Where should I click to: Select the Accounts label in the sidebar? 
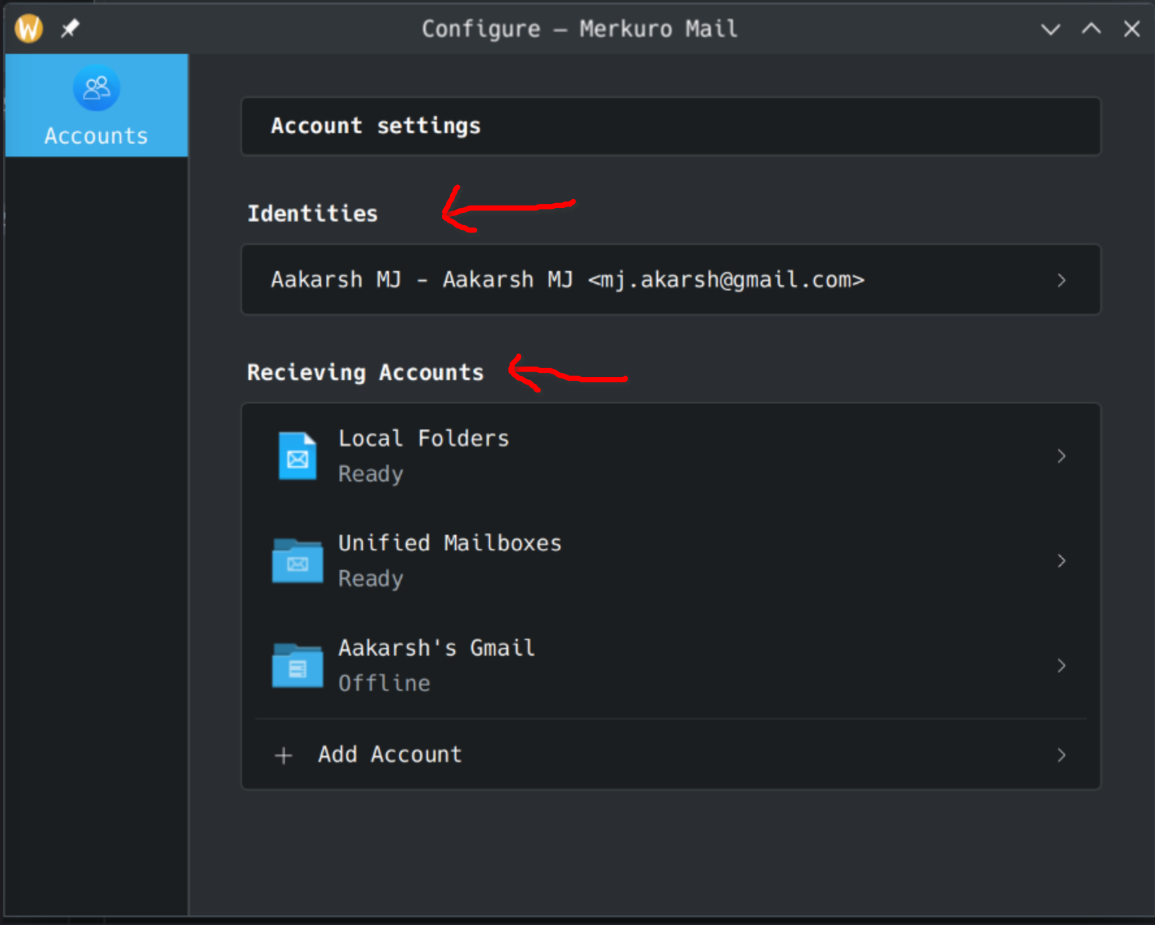(96, 136)
